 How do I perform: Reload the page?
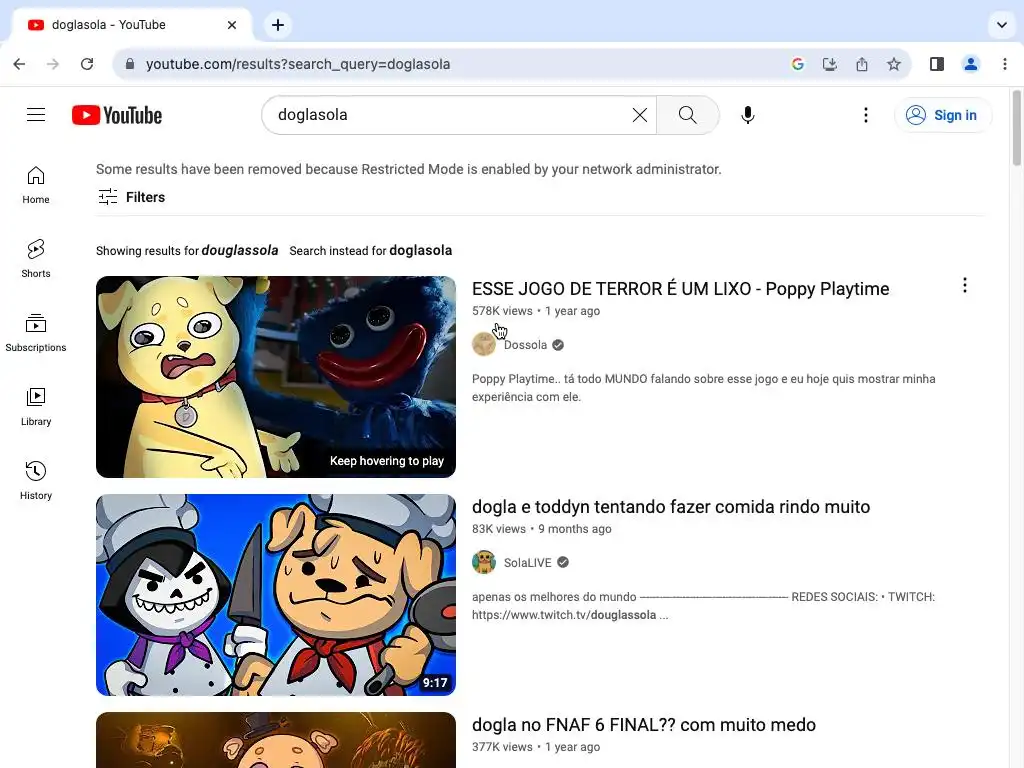coord(87,64)
